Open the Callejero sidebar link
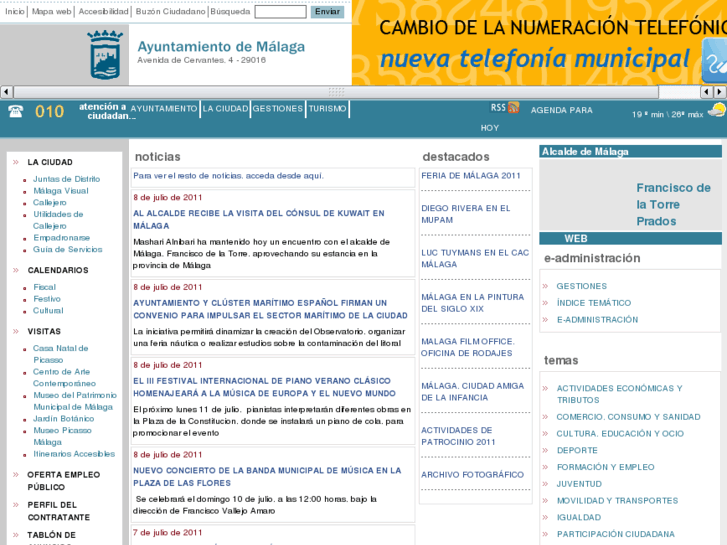727x545 pixels. (x=50, y=203)
